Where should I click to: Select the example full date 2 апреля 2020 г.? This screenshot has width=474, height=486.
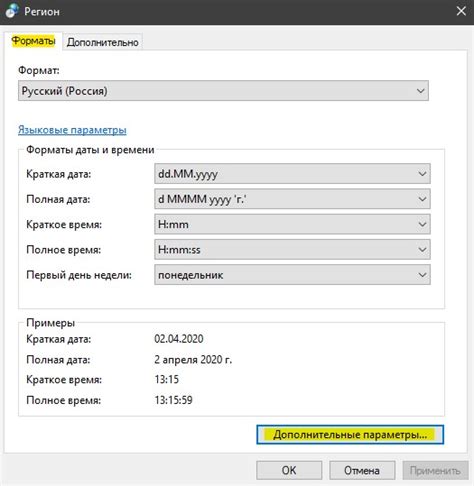point(193,360)
